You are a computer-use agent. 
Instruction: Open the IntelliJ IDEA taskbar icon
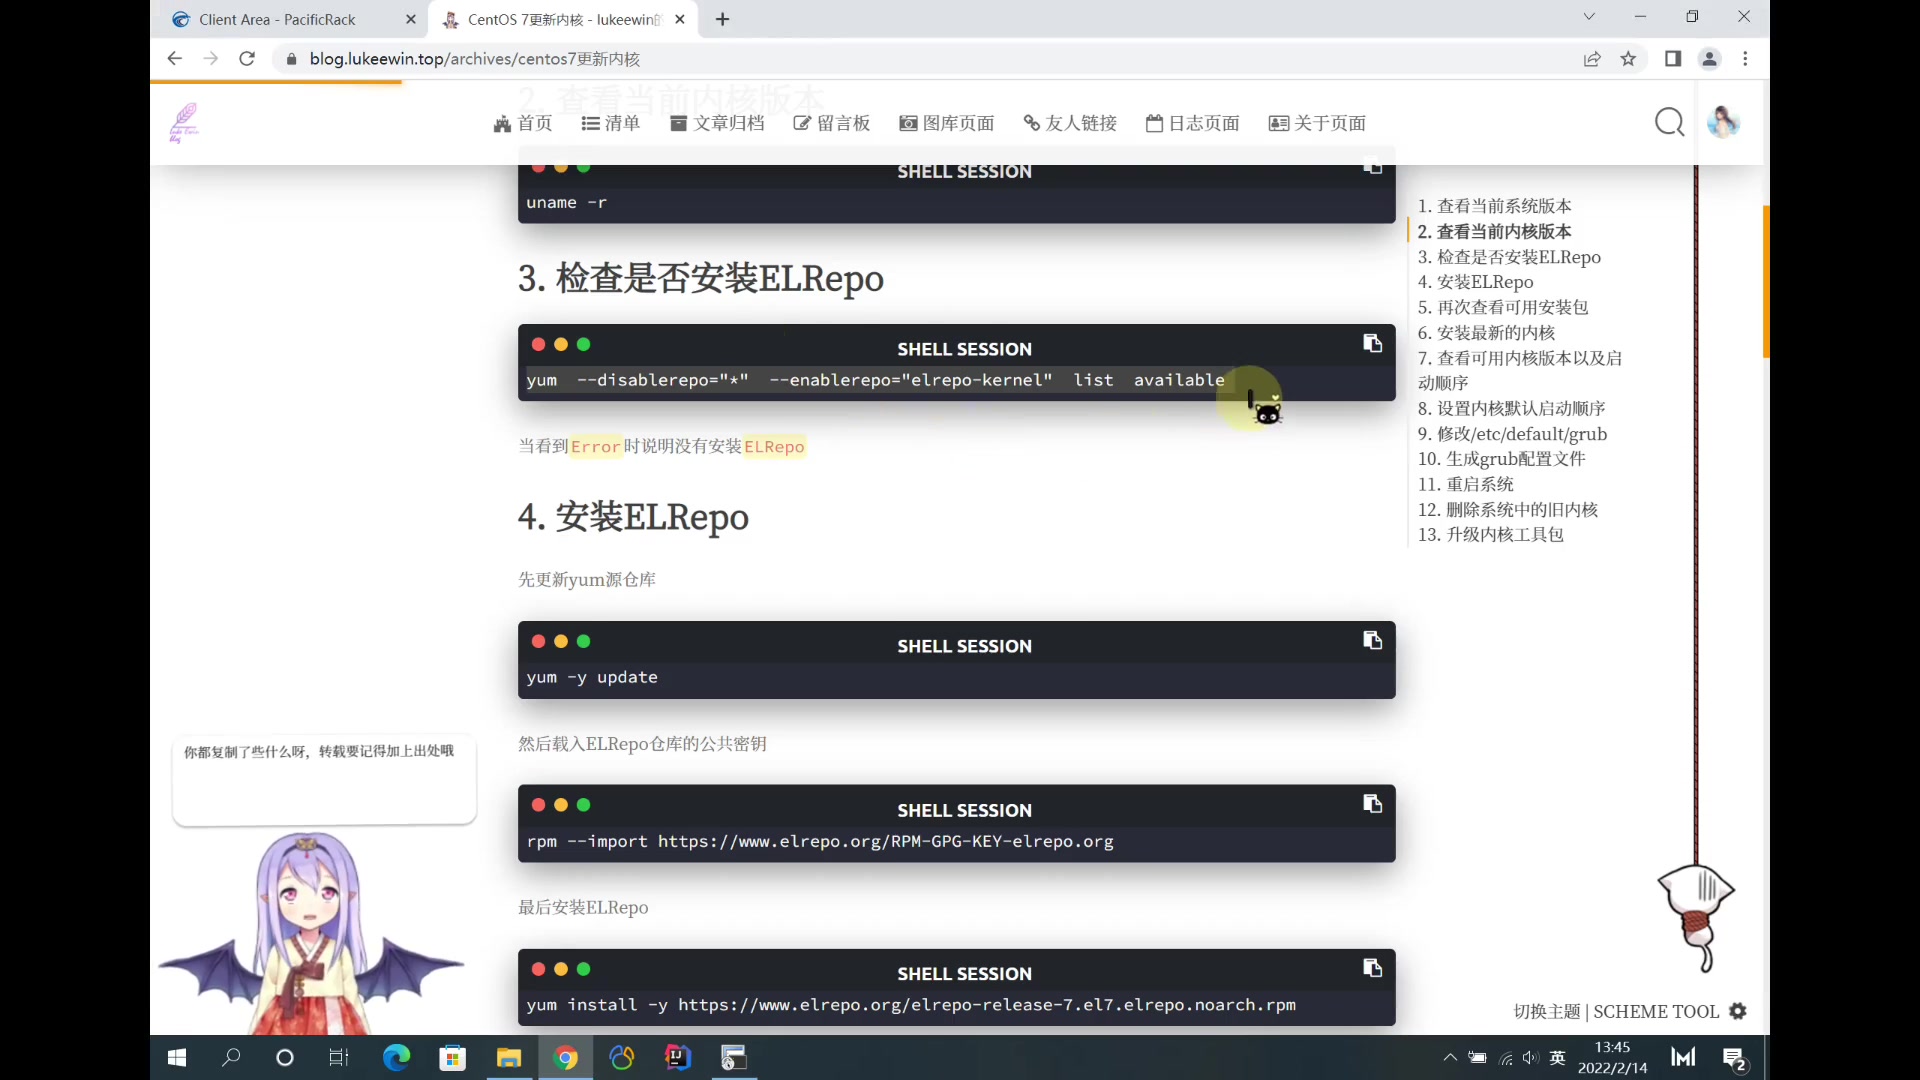pos(678,1058)
